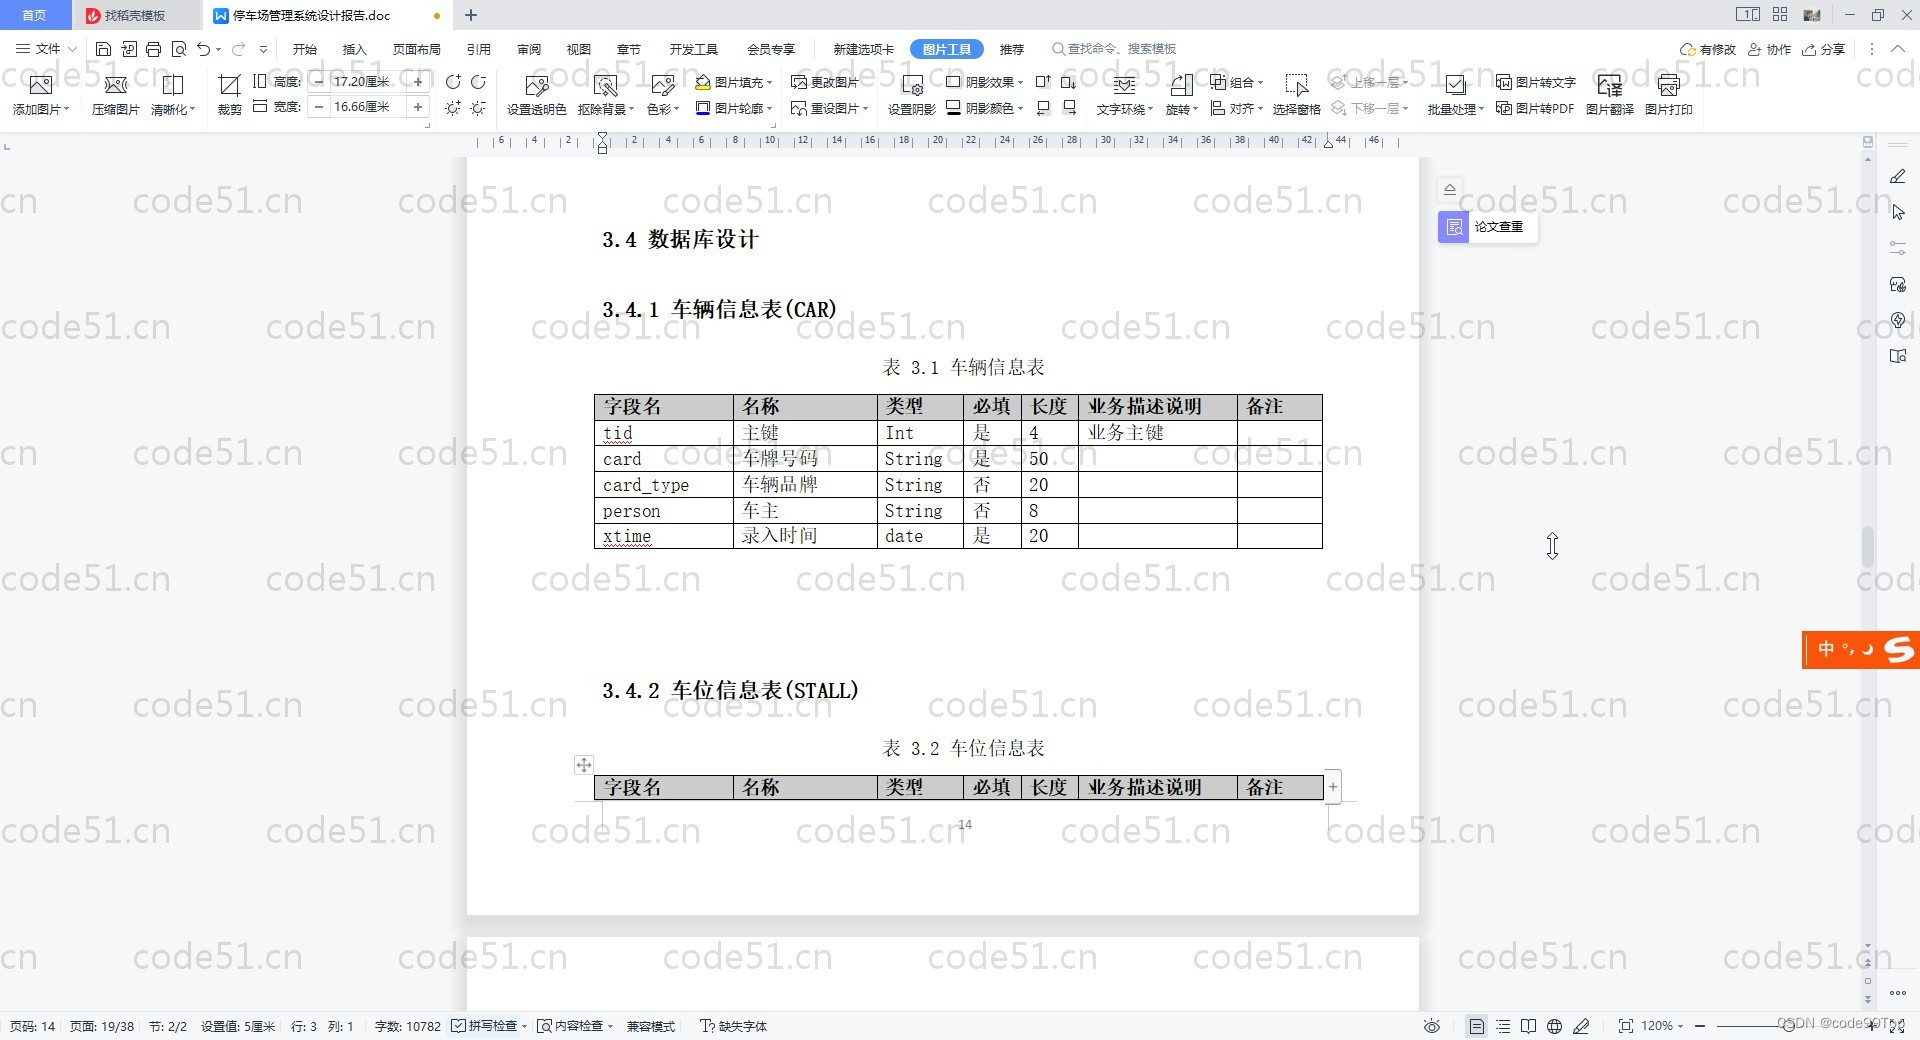Image resolution: width=1920 pixels, height=1040 pixels.
Task: Click 选择窗格 (Selection Pane) icon
Action: point(1297,95)
